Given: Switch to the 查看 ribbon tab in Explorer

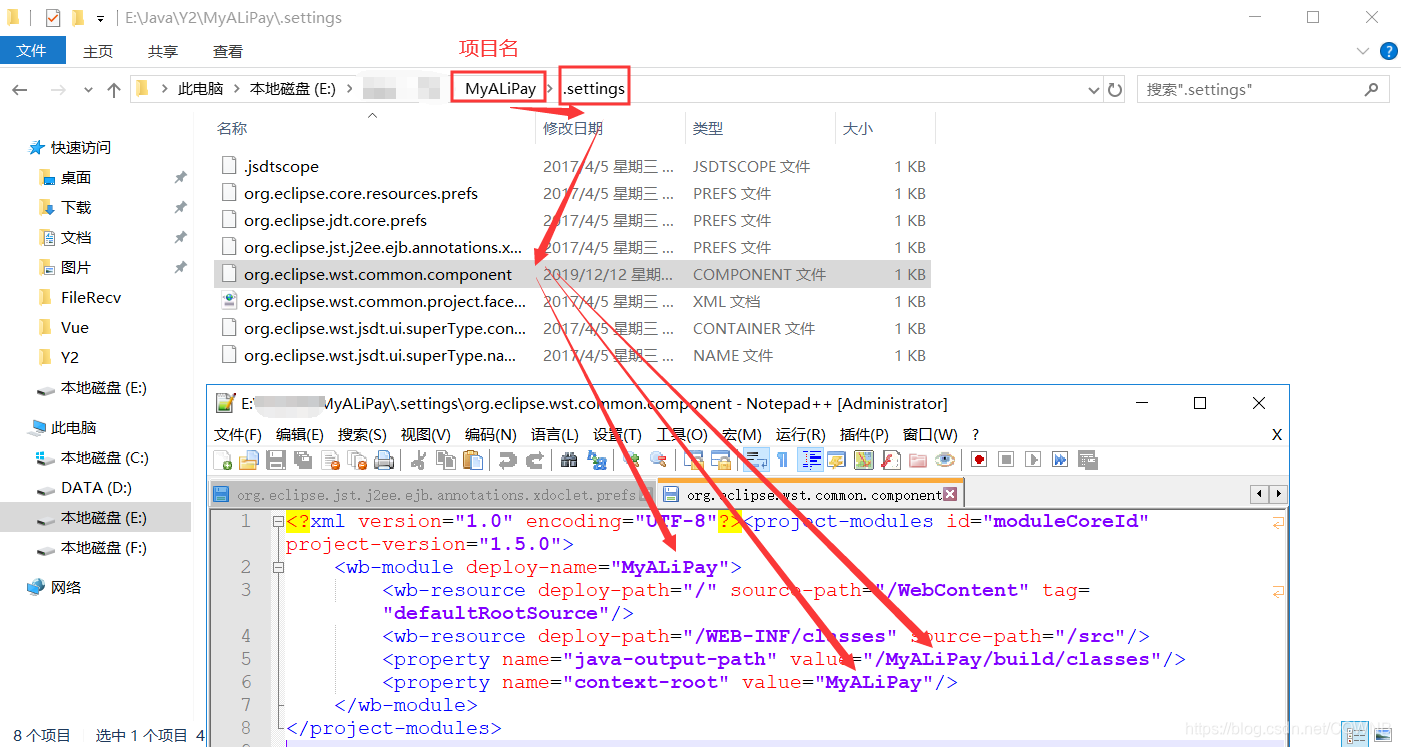Looking at the screenshot, I should tap(228, 51).
